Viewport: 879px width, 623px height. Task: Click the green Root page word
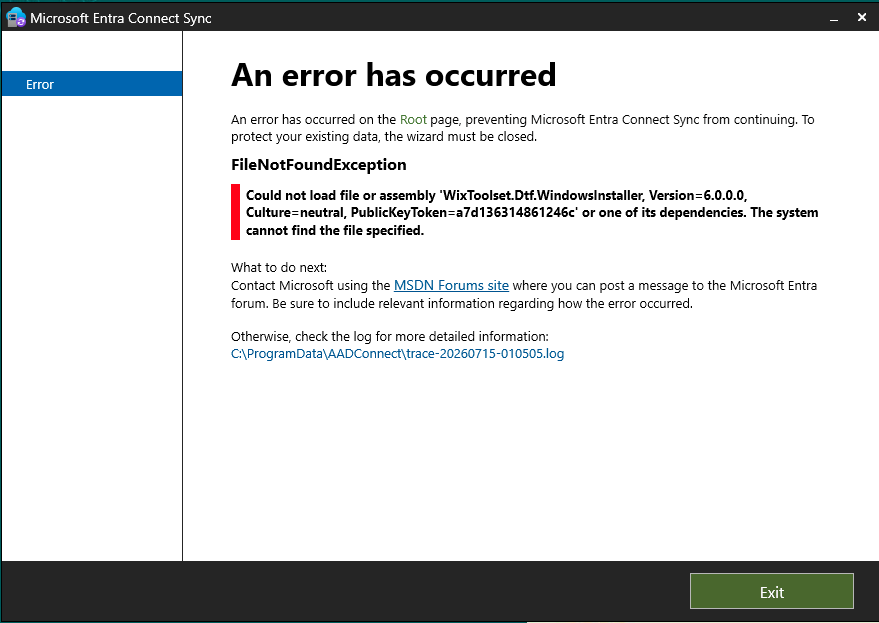tap(413, 119)
